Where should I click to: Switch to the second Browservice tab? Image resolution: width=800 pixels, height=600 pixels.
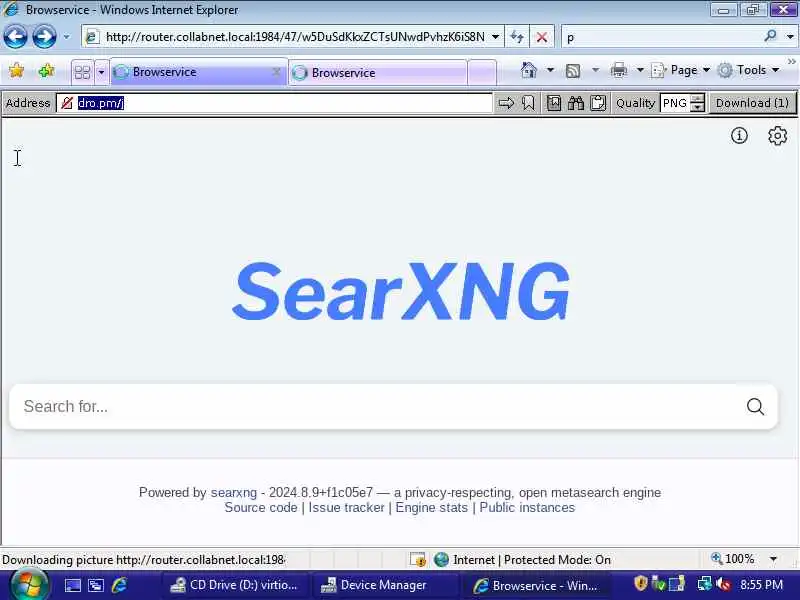tap(378, 73)
